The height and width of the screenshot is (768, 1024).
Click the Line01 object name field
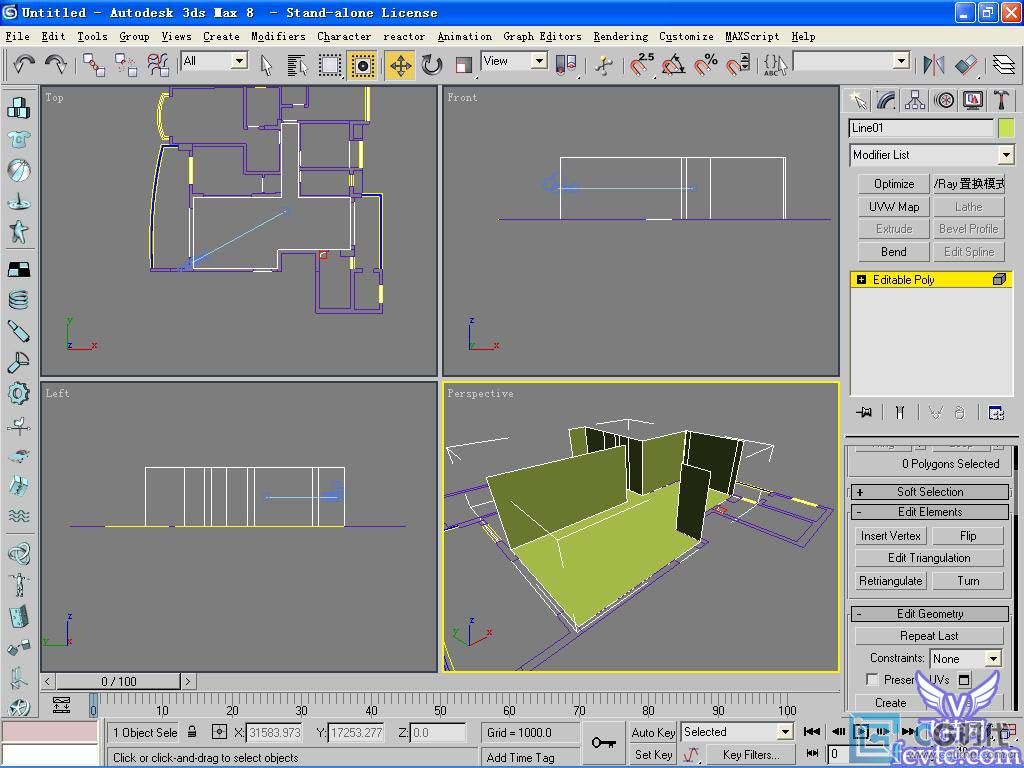(921, 128)
